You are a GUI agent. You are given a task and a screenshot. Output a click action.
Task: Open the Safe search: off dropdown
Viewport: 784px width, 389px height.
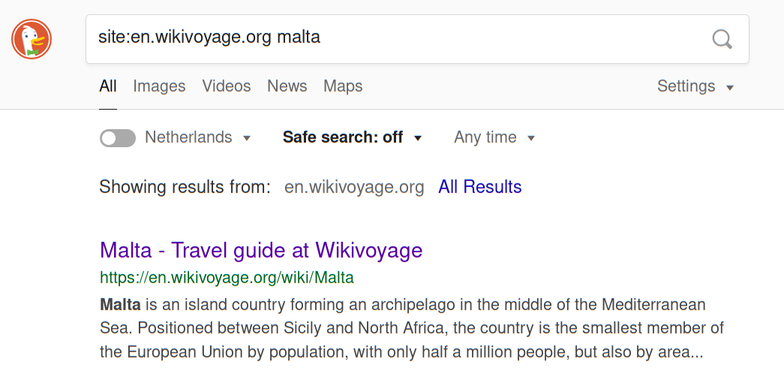352,138
